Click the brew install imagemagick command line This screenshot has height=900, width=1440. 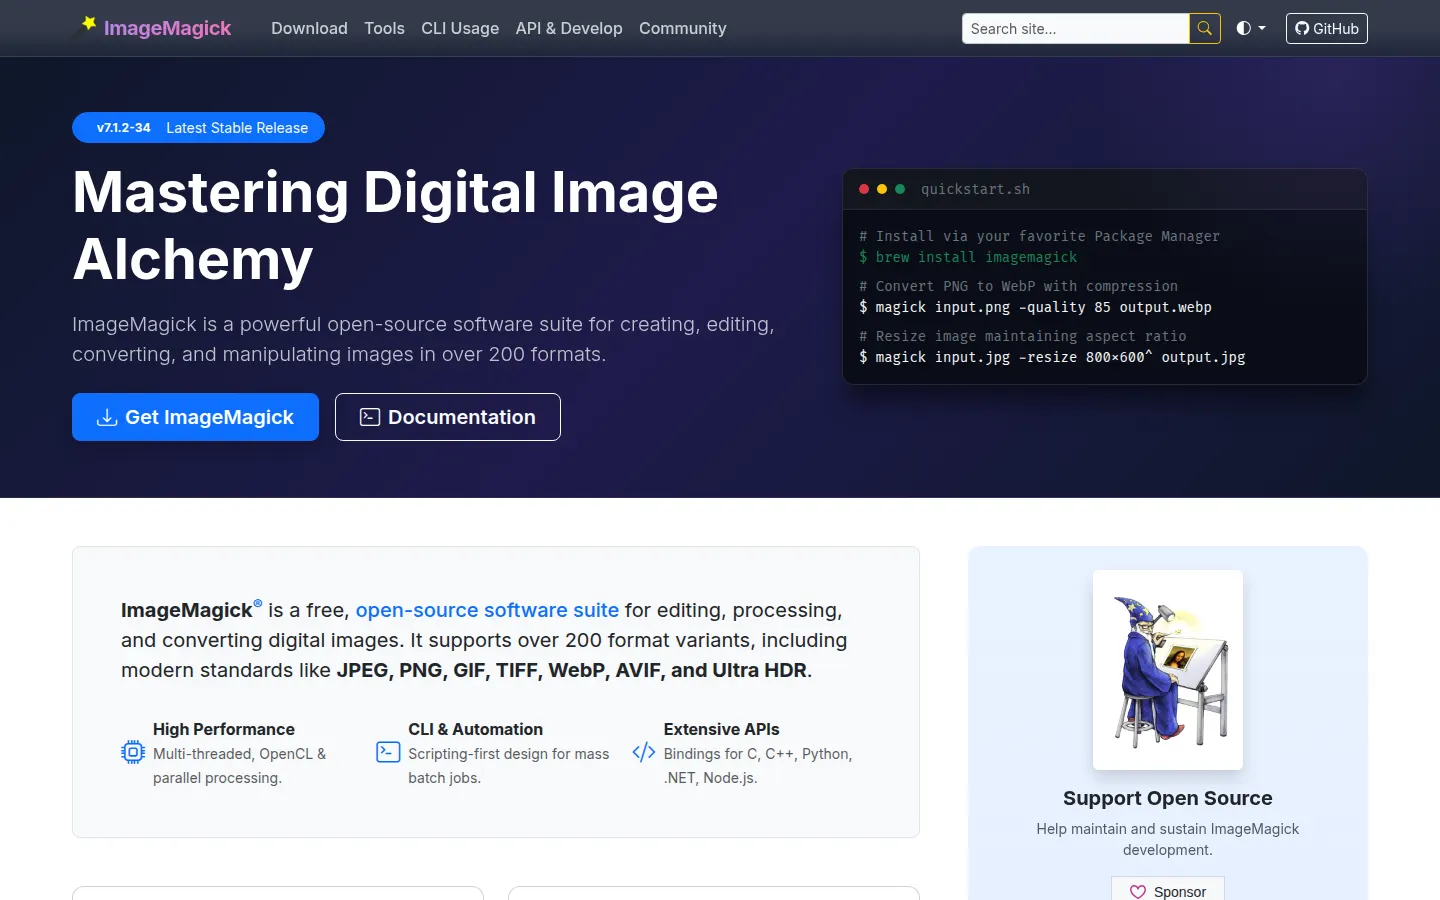click(968, 257)
